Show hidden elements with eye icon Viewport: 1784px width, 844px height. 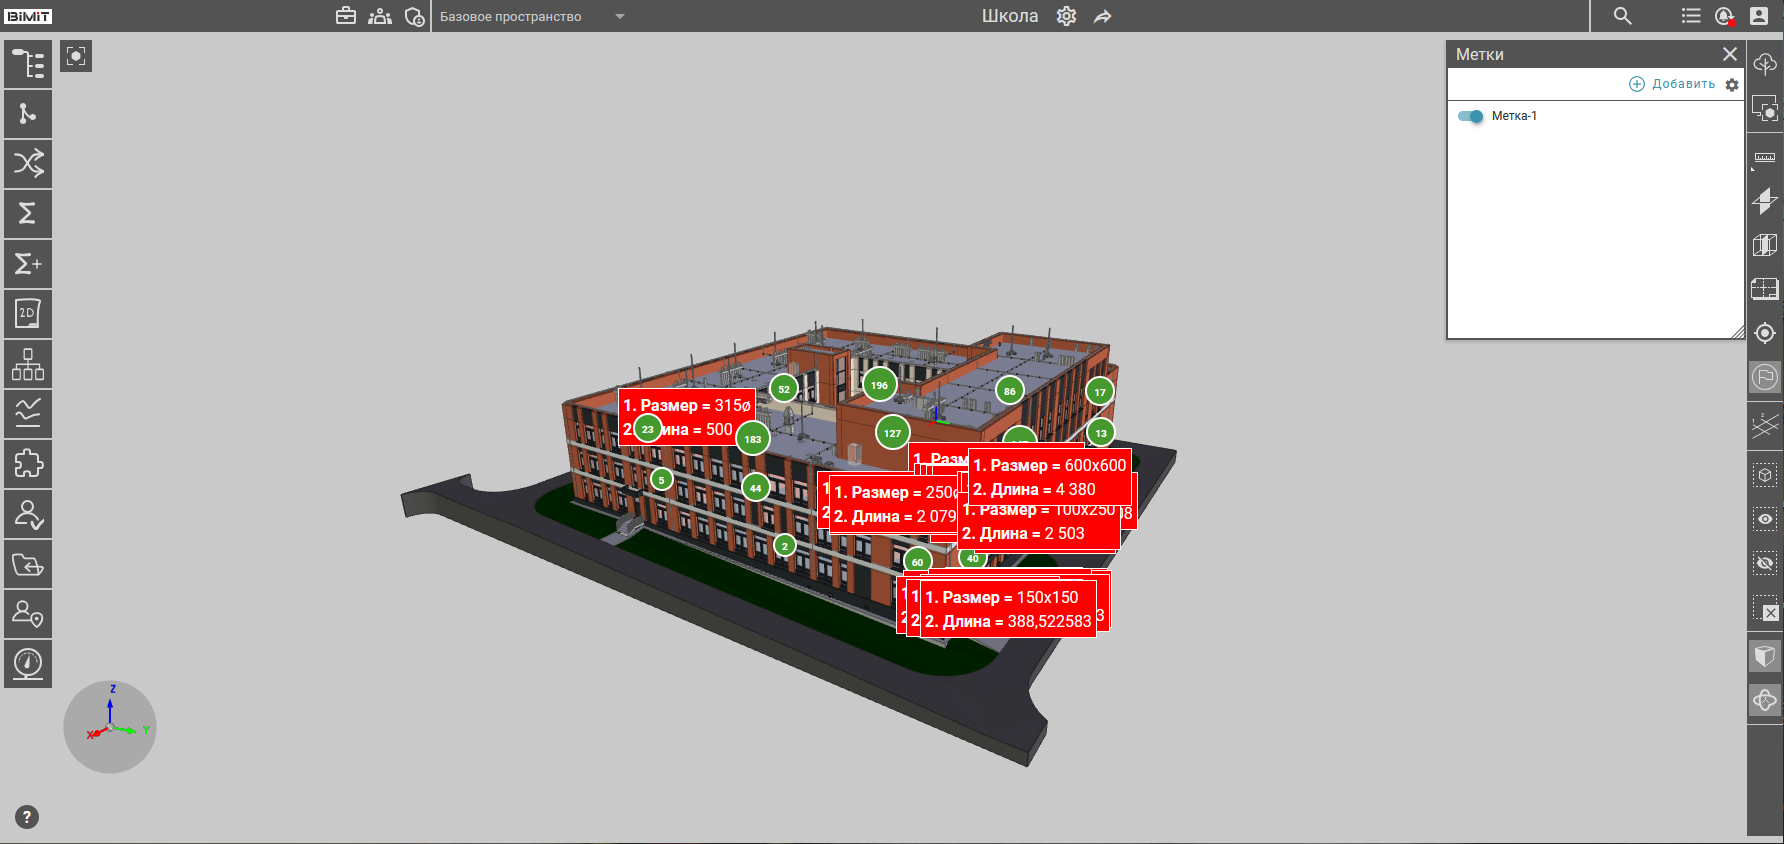(1765, 519)
